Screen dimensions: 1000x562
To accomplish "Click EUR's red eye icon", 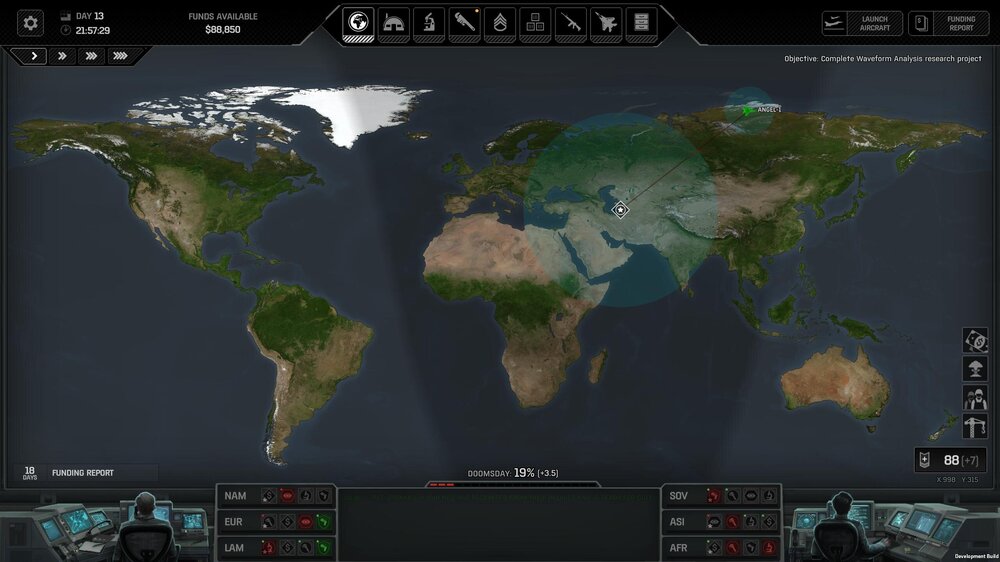I will [305, 522].
